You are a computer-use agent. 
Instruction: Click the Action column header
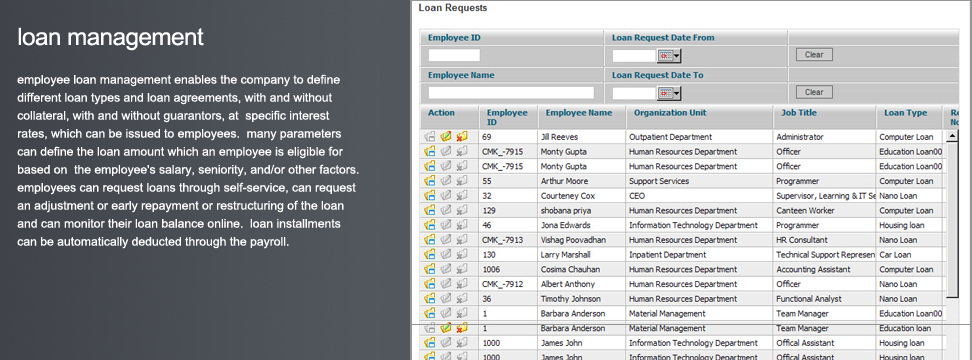click(x=441, y=113)
